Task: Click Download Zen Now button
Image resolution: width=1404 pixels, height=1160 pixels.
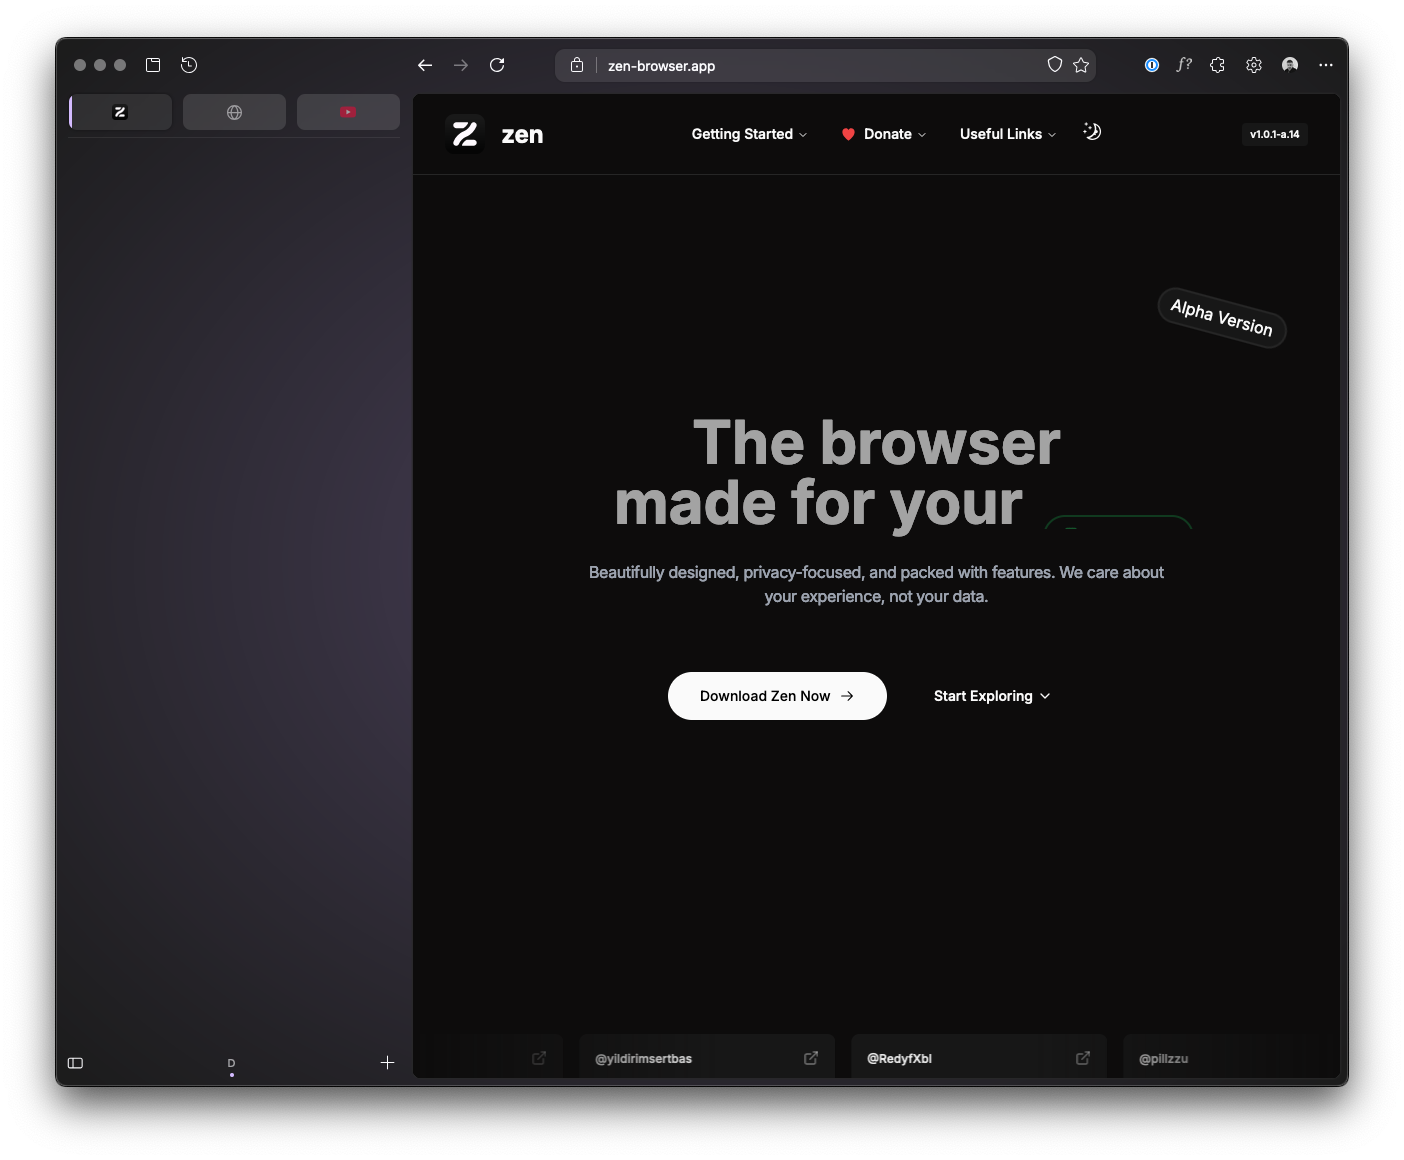Action: (777, 696)
